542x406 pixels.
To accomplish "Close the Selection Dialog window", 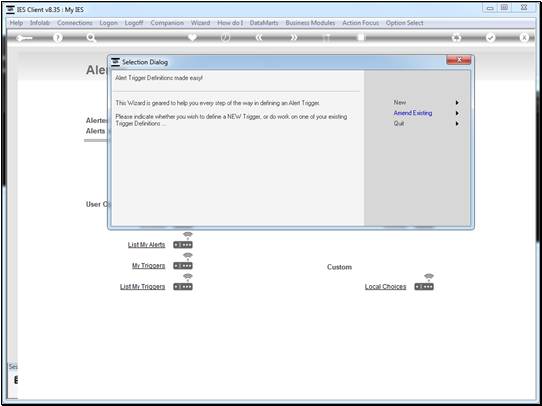I will 458,60.
